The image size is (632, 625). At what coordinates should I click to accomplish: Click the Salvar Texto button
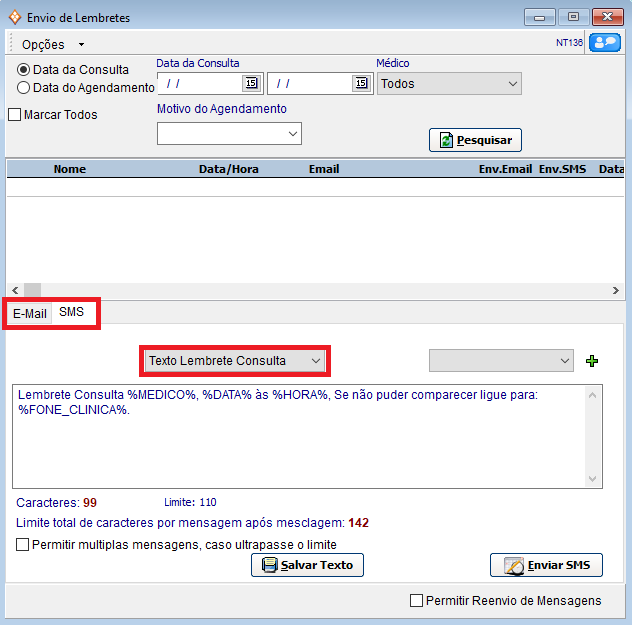[307, 565]
